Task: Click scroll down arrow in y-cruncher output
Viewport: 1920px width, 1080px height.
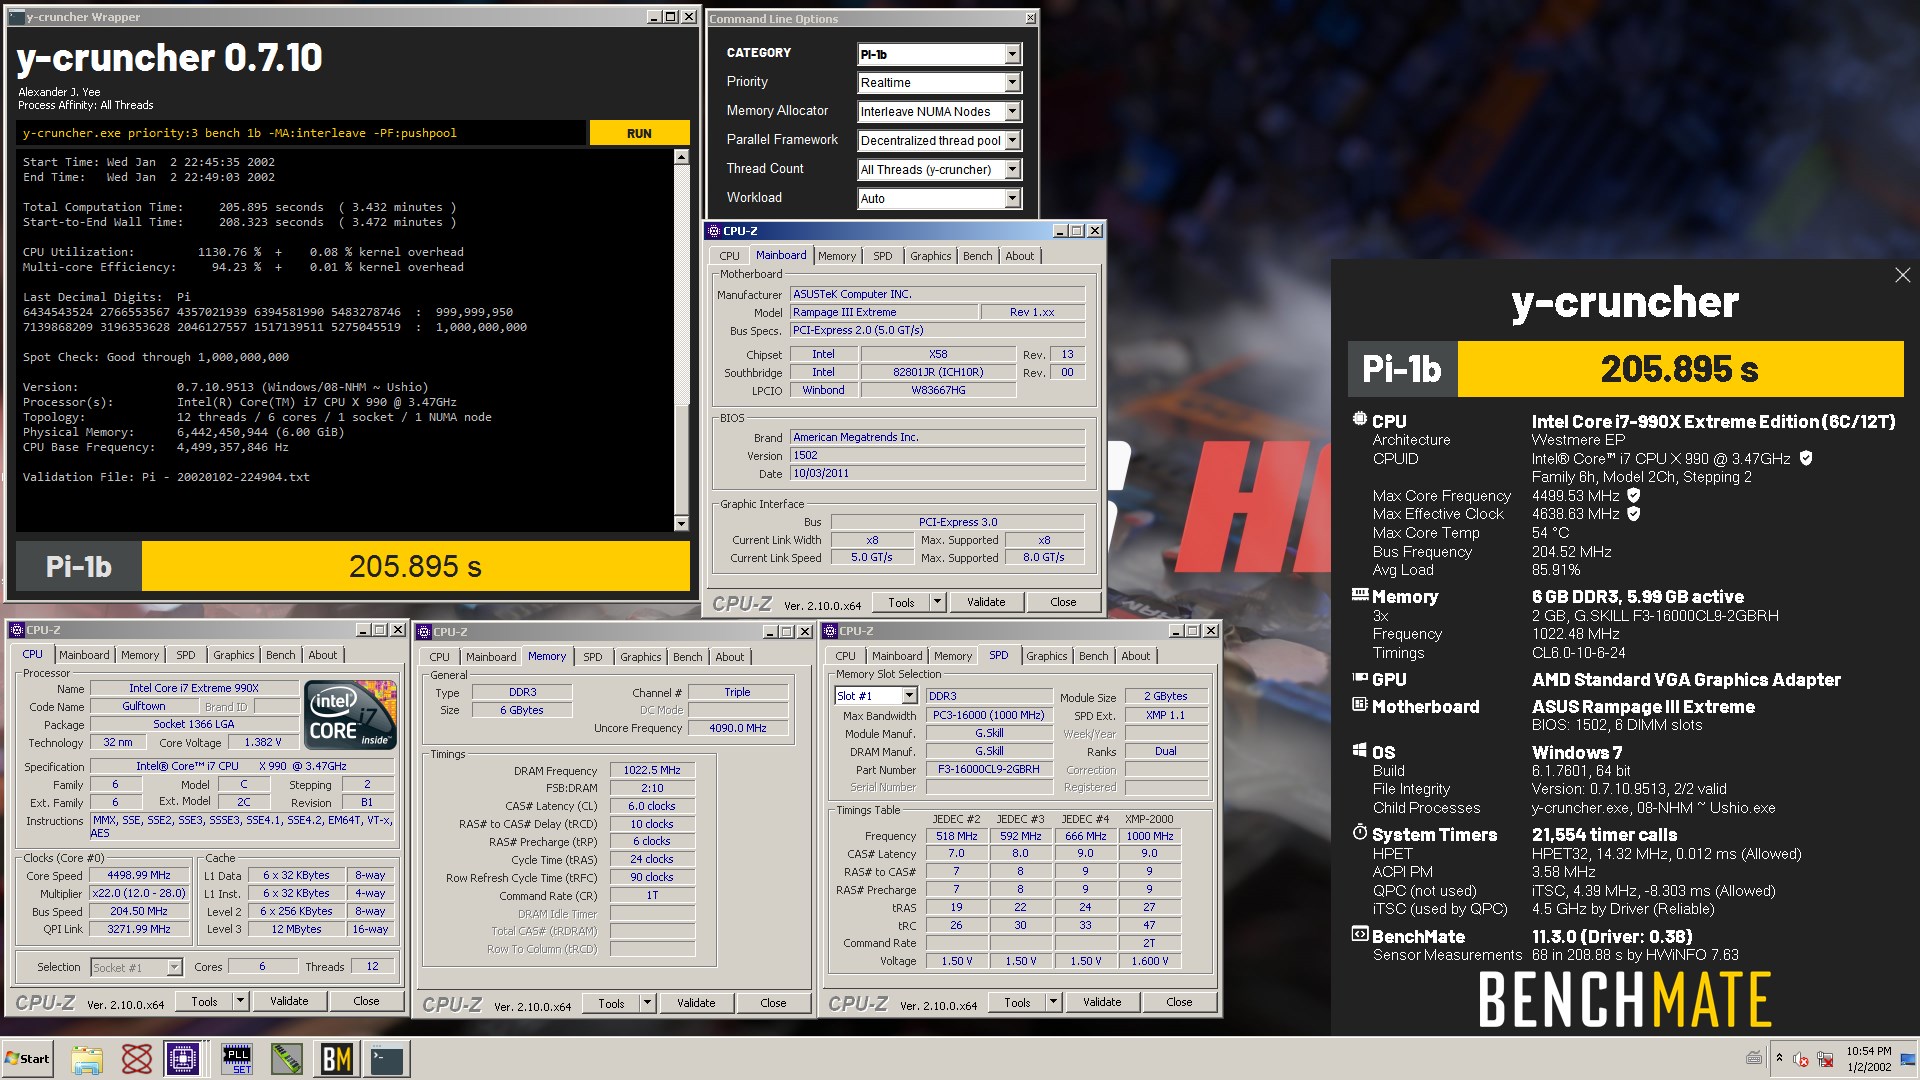Action: tap(681, 523)
